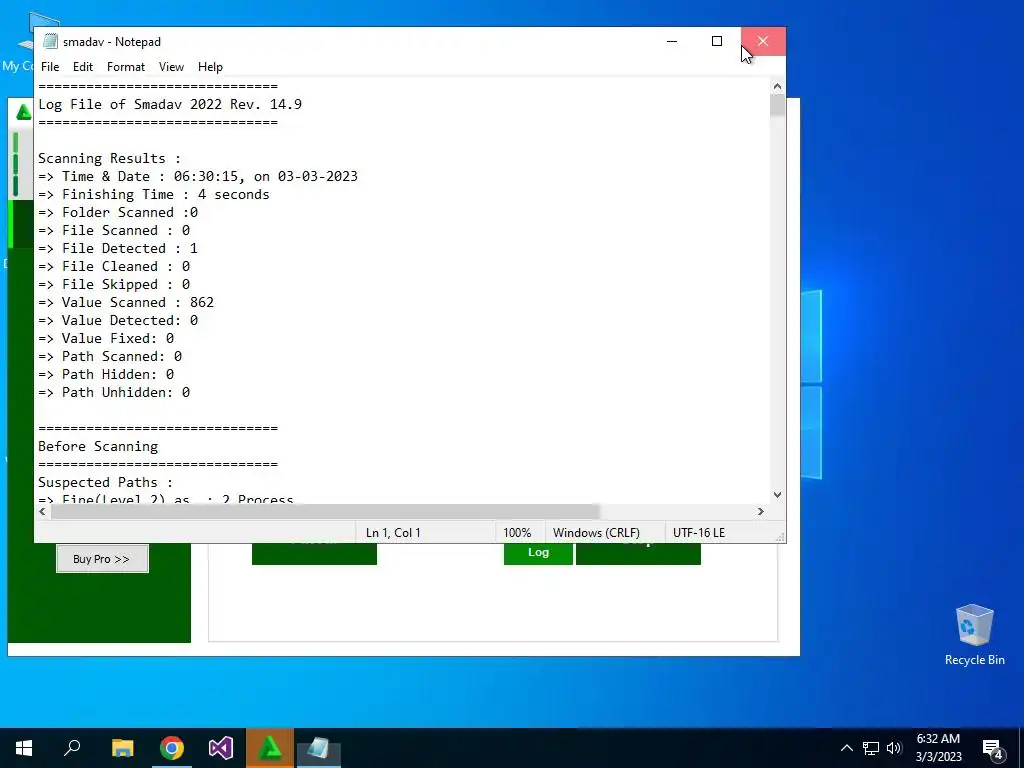Maximize the smadav Notepad window

click(716, 41)
